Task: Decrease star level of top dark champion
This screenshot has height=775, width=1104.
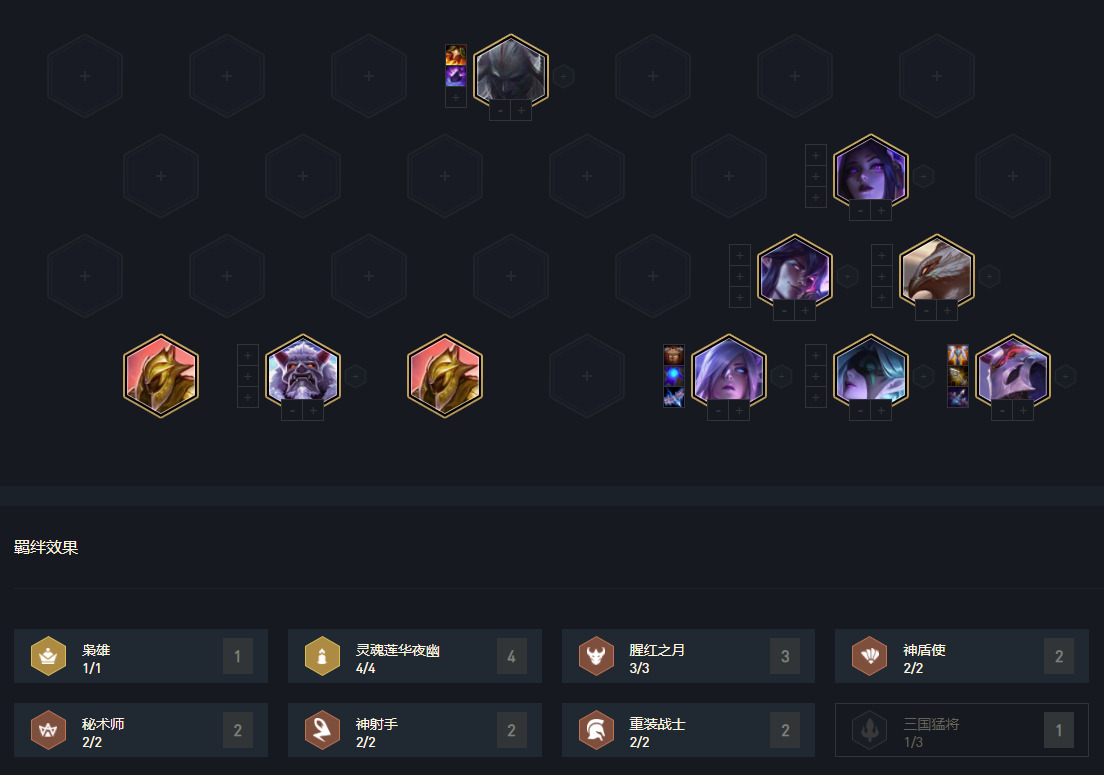Action: pos(500,111)
